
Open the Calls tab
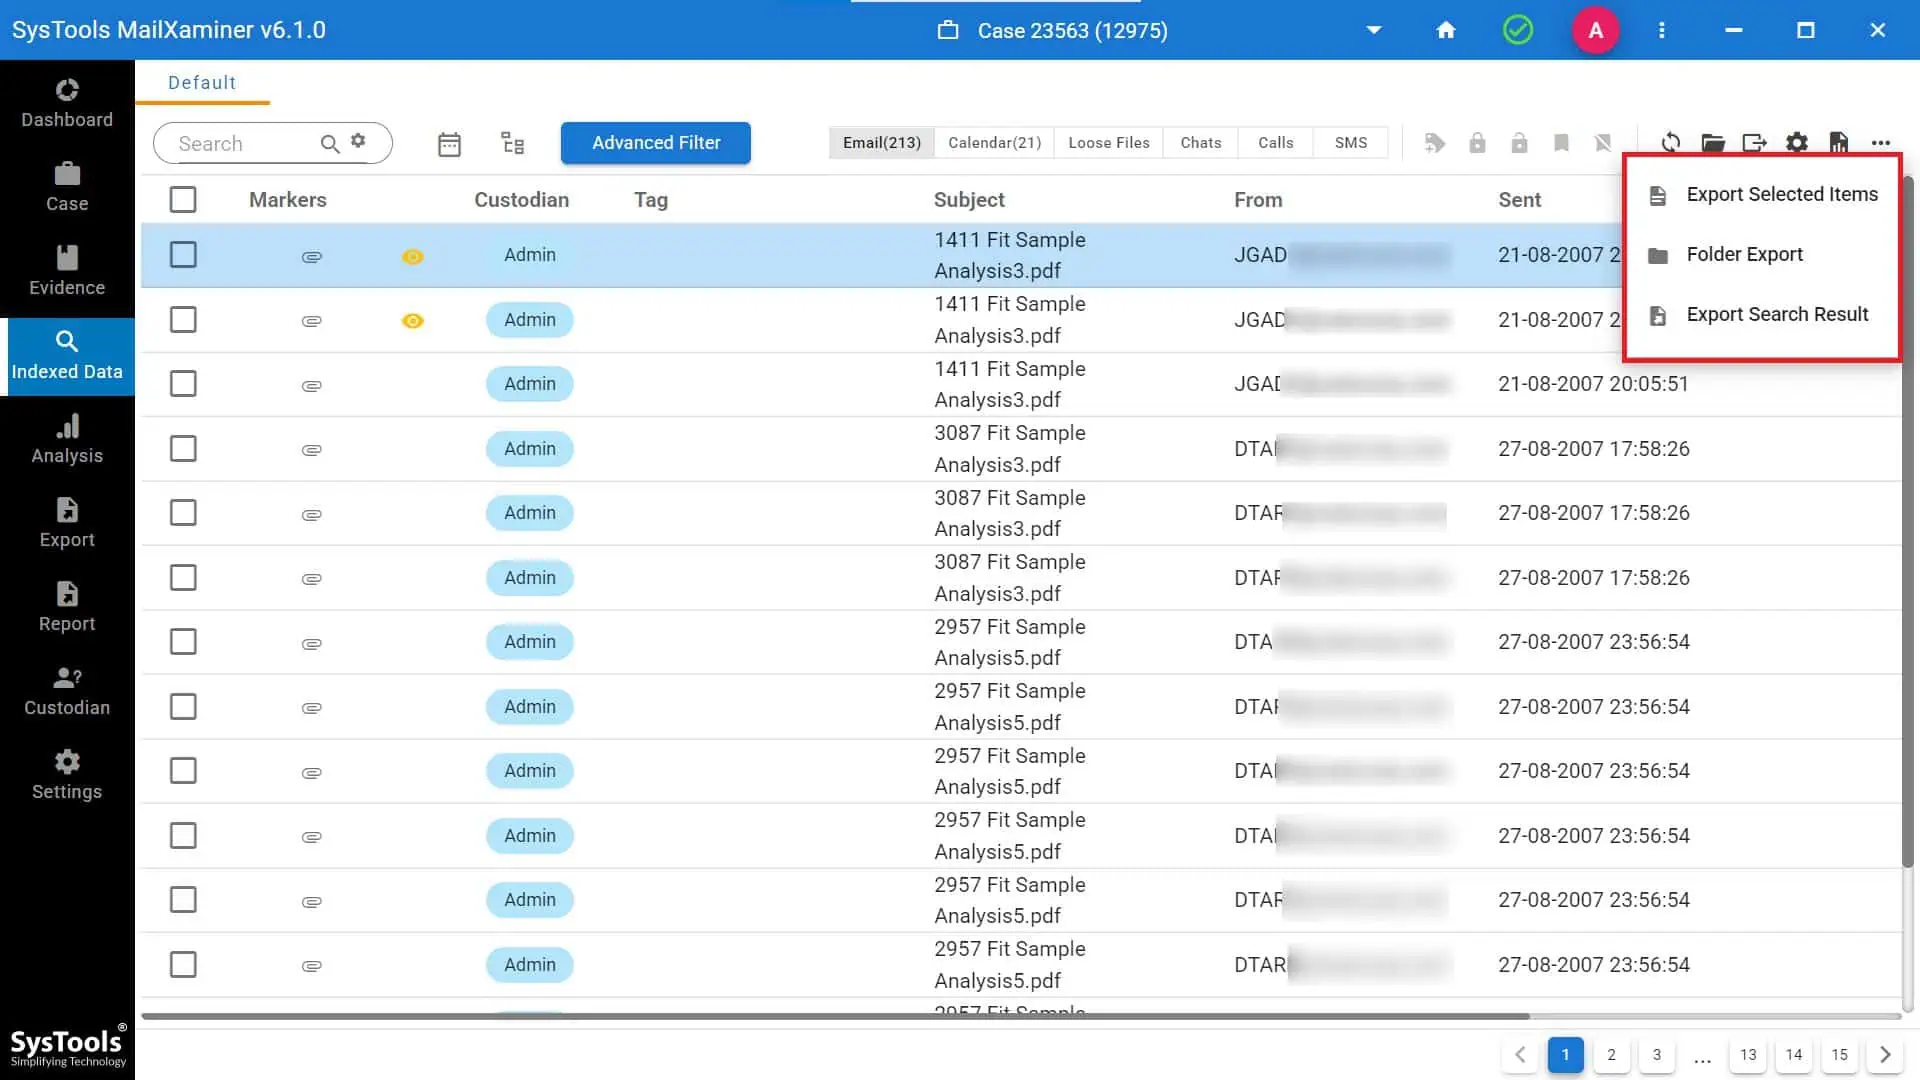pyautogui.click(x=1275, y=143)
